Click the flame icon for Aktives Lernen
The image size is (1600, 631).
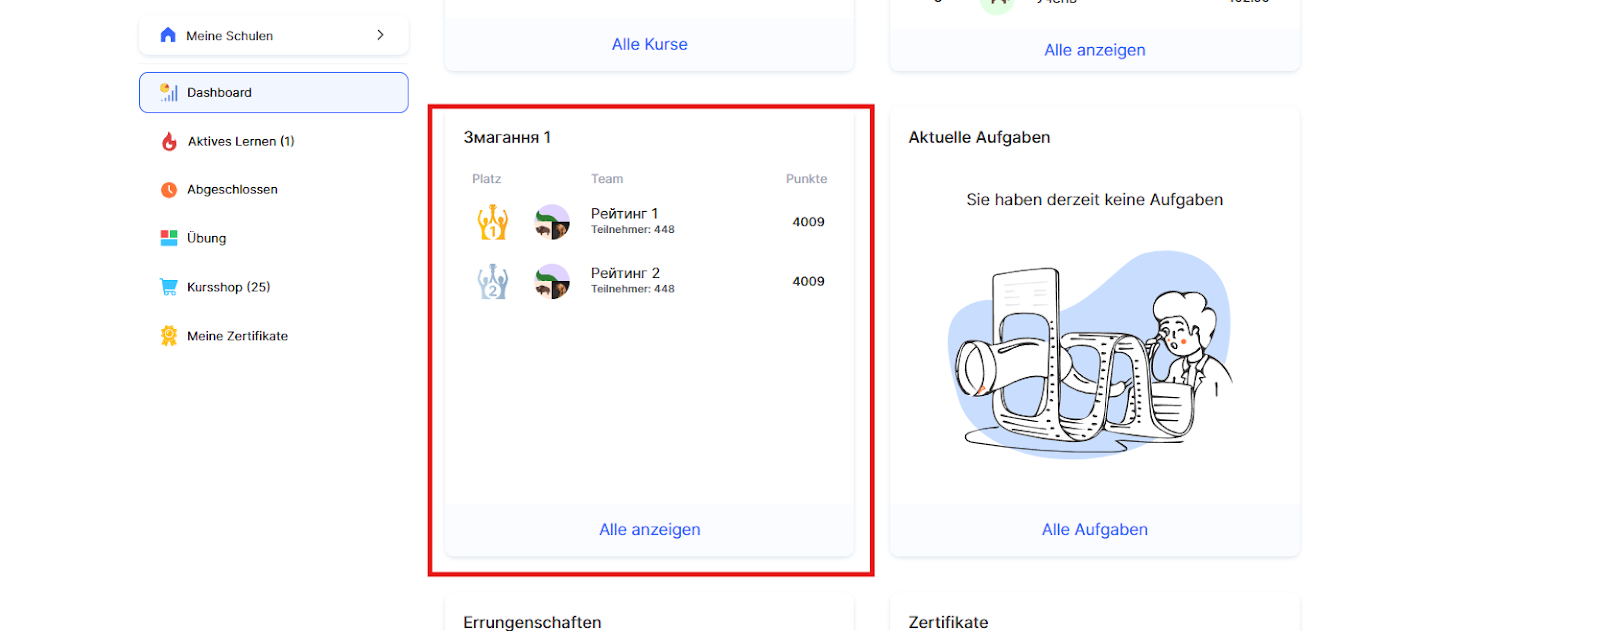(169, 141)
